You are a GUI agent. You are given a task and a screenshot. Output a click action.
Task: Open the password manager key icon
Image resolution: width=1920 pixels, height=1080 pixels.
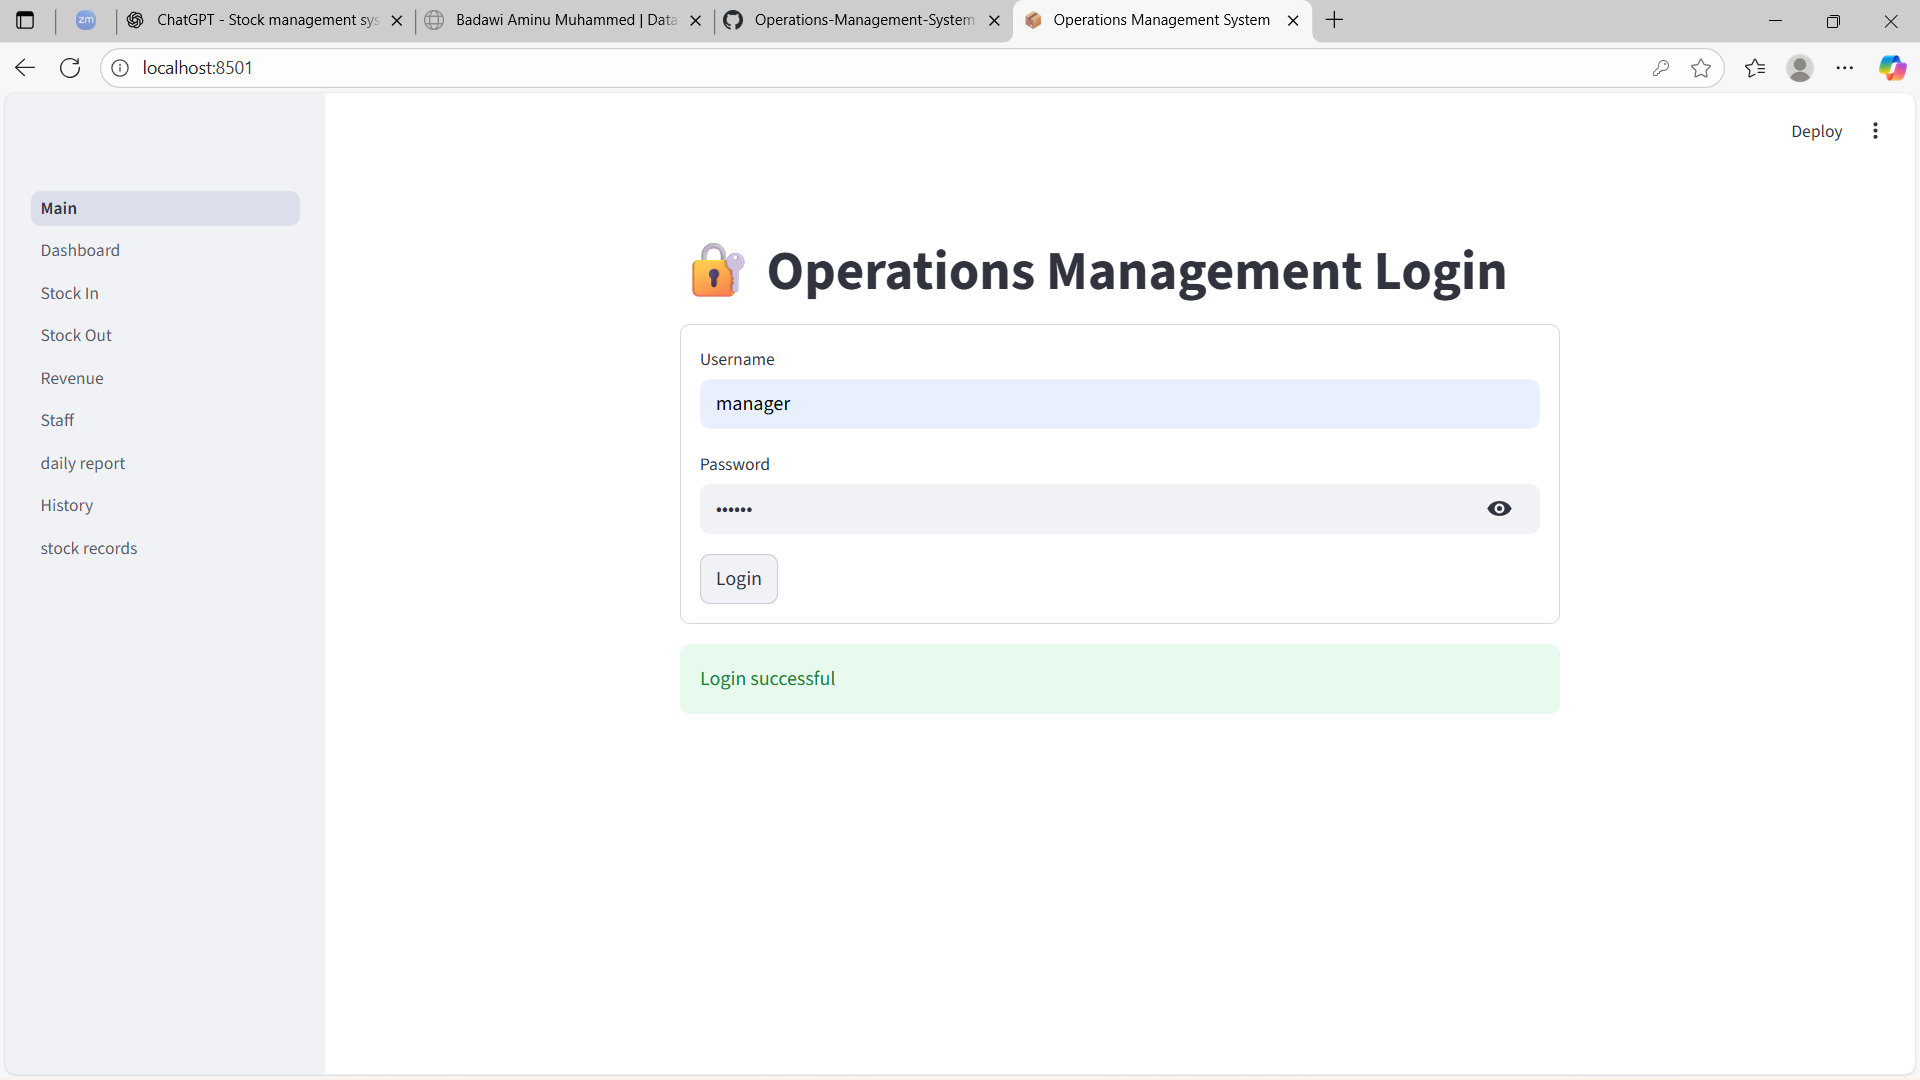[x=1661, y=67]
